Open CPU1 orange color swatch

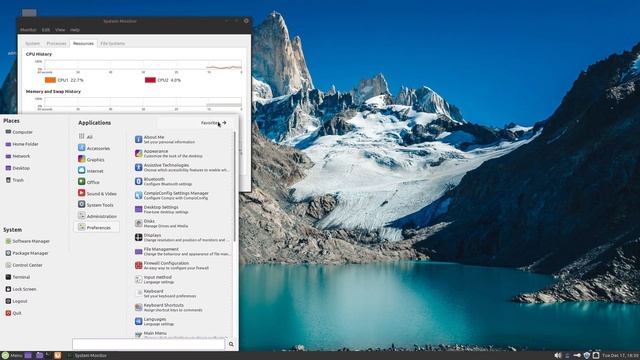coord(50,80)
